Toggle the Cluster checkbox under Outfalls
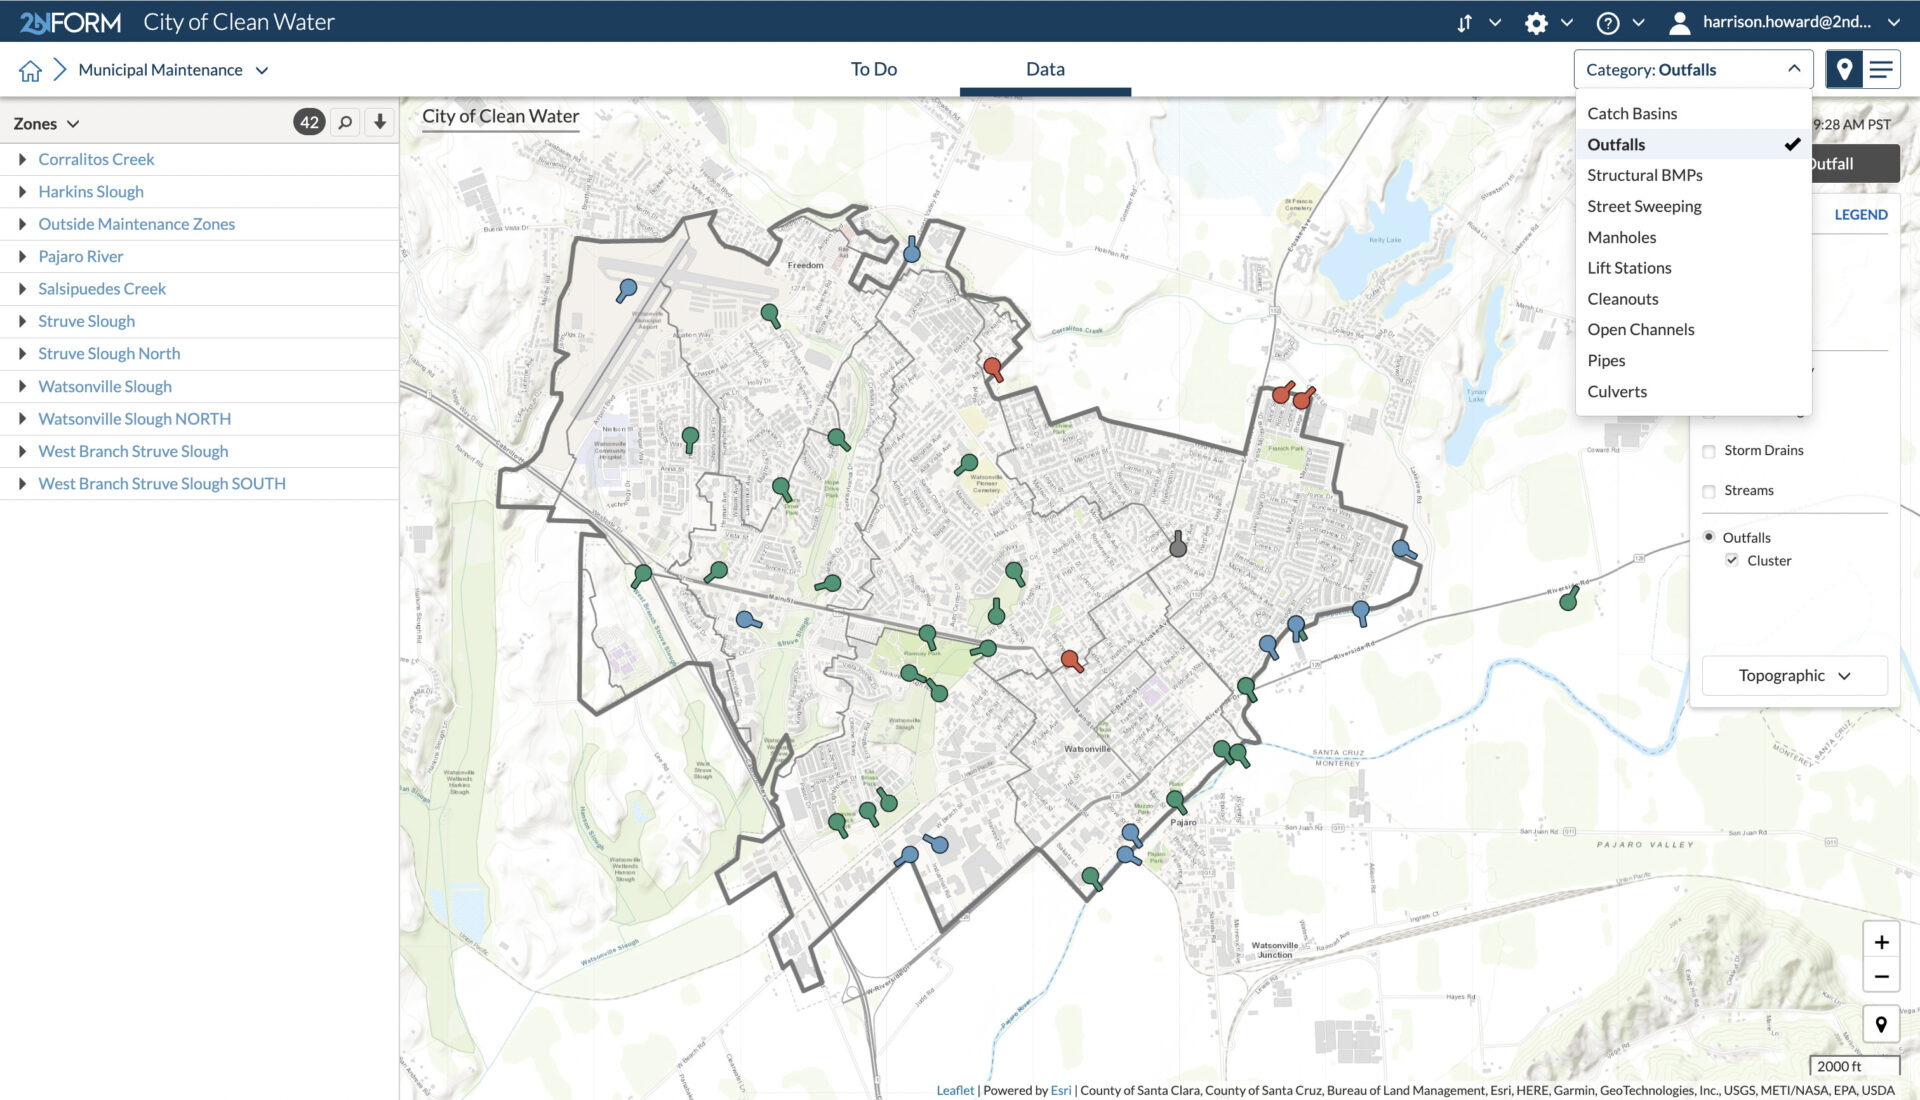Viewport: 1920px width, 1100px height. pos(1731,559)
